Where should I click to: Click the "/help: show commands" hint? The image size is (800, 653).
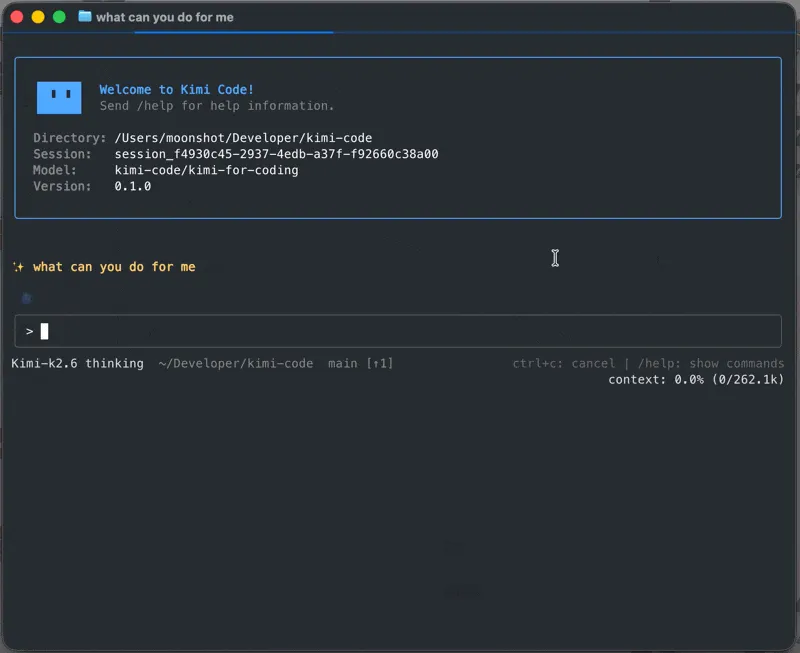click(x=711, y=363)
